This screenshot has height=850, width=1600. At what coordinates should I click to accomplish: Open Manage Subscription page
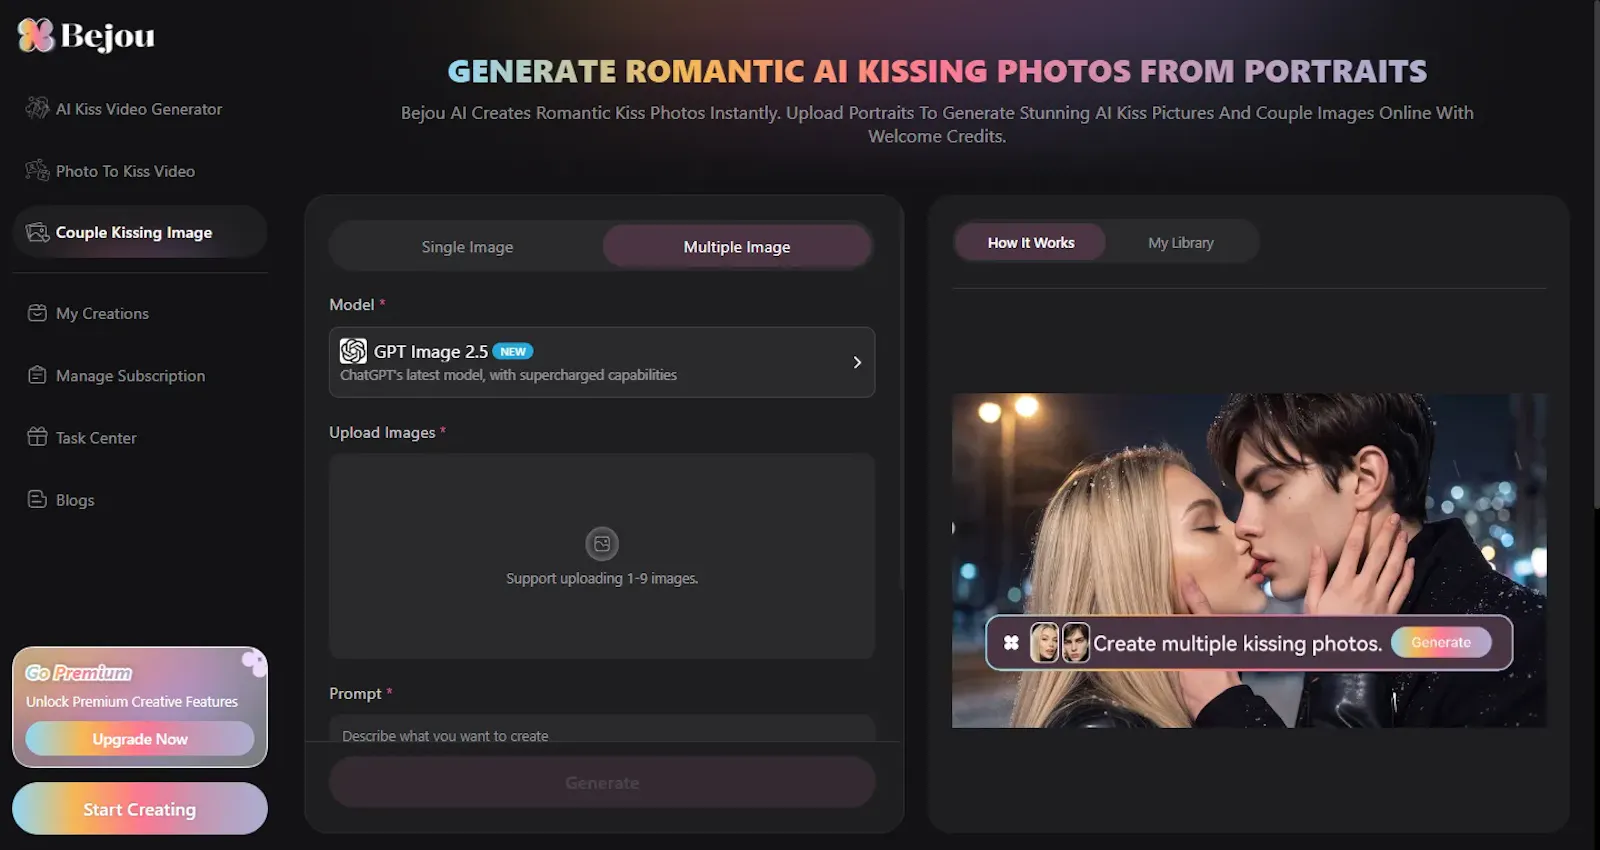[x=130, y=376]
